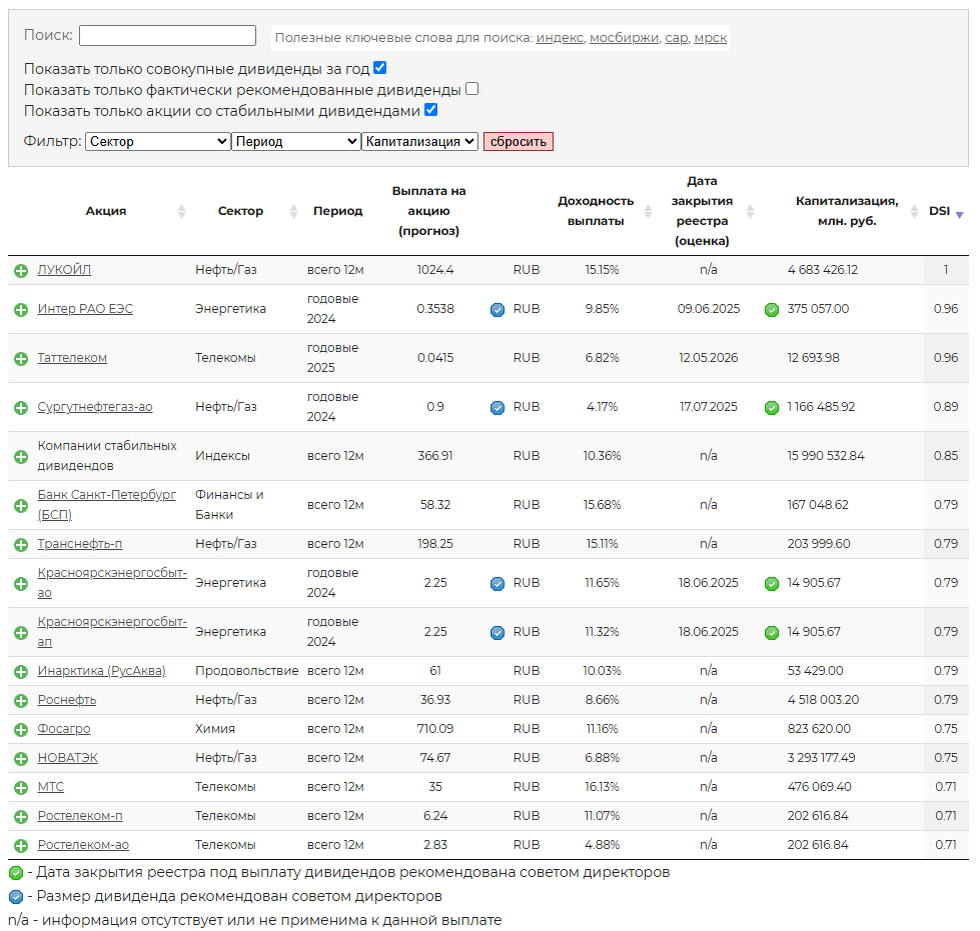Expand the Фосагро row plus icon
This screenshot has width=980, height=931.
point(21,730)
